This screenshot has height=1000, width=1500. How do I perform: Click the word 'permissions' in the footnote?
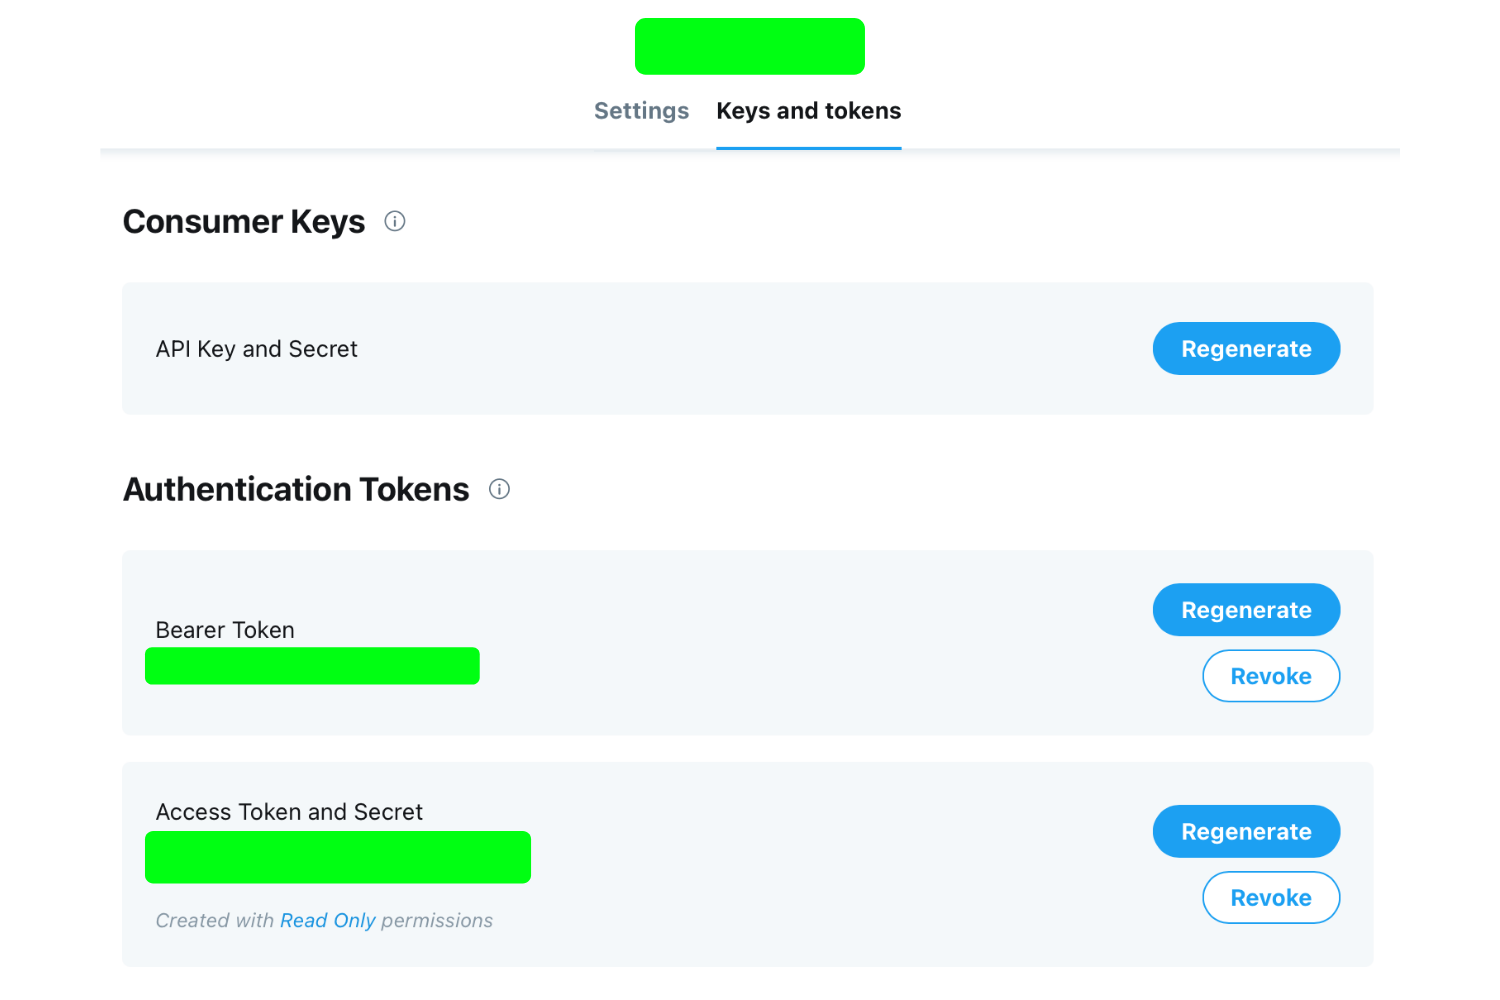point(437,921)
